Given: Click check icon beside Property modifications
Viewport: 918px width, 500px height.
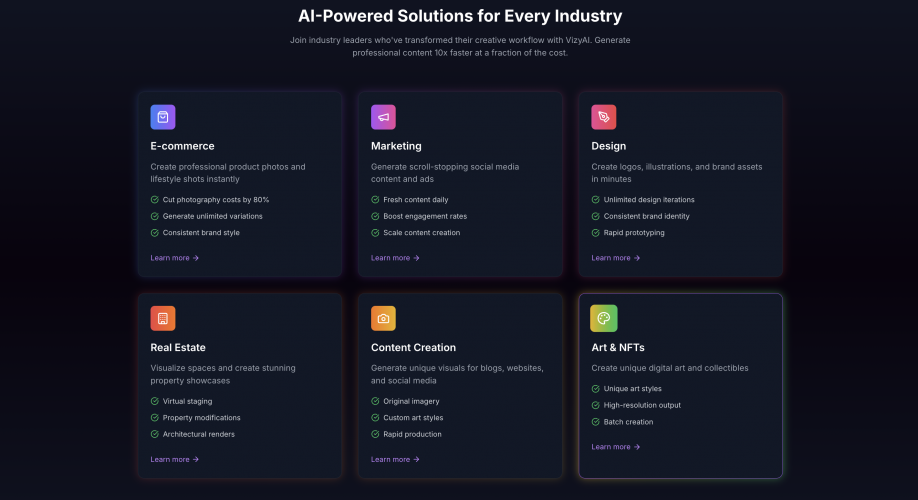Looking at the screenshot, I should (x=155, y=417).
